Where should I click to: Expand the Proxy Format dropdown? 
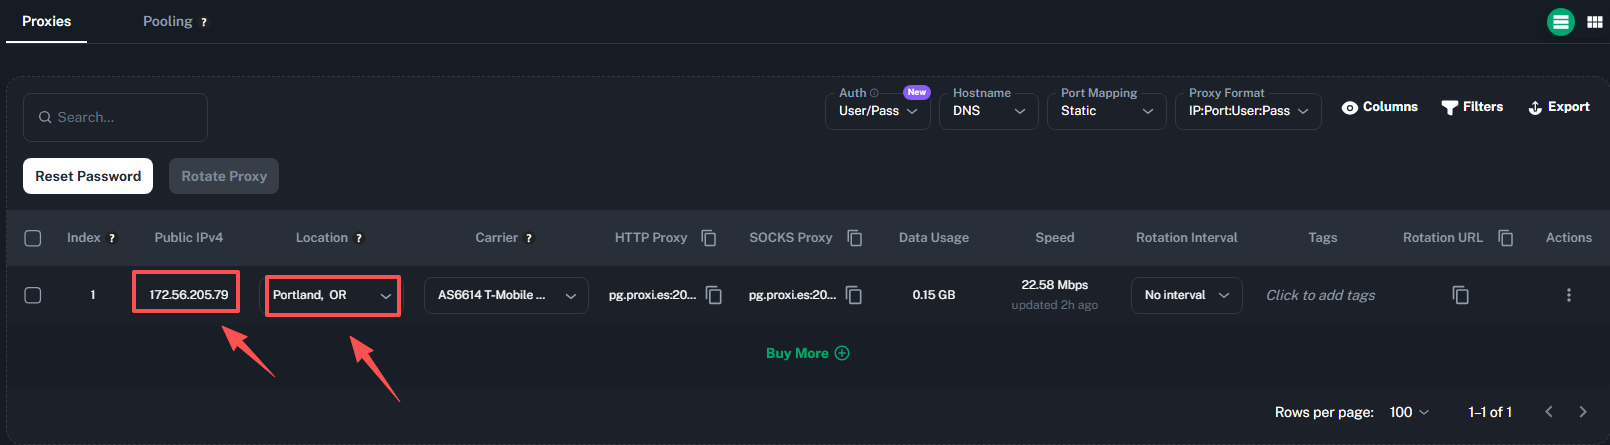(x=1247, y=111)
